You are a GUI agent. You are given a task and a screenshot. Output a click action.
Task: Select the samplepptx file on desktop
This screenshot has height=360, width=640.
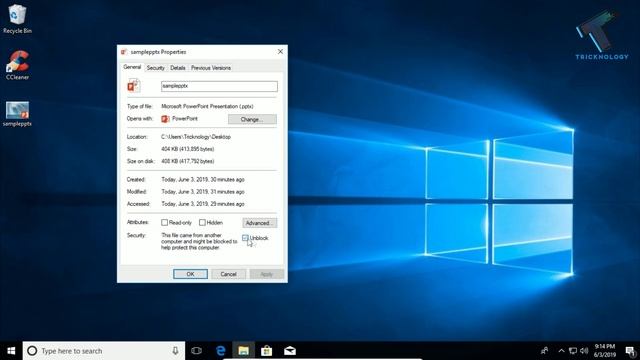17,114
